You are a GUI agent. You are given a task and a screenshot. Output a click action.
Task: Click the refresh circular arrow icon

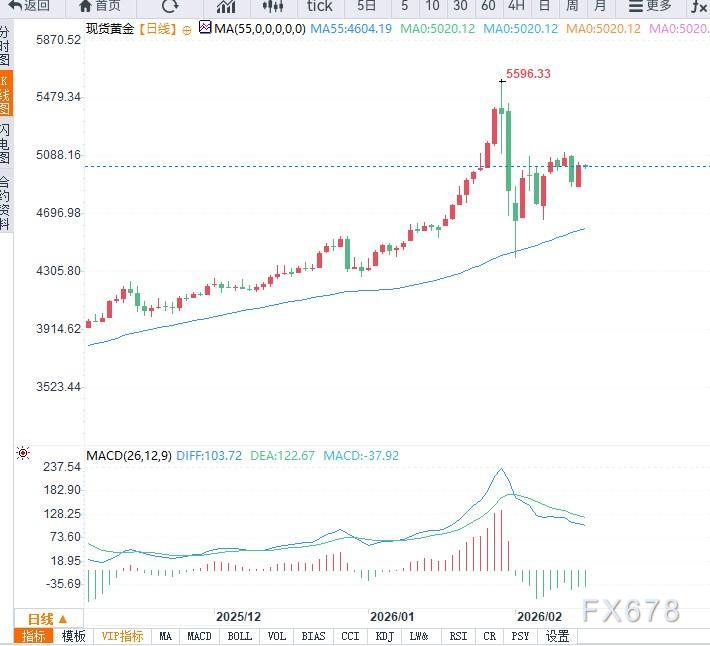point(170,5)
